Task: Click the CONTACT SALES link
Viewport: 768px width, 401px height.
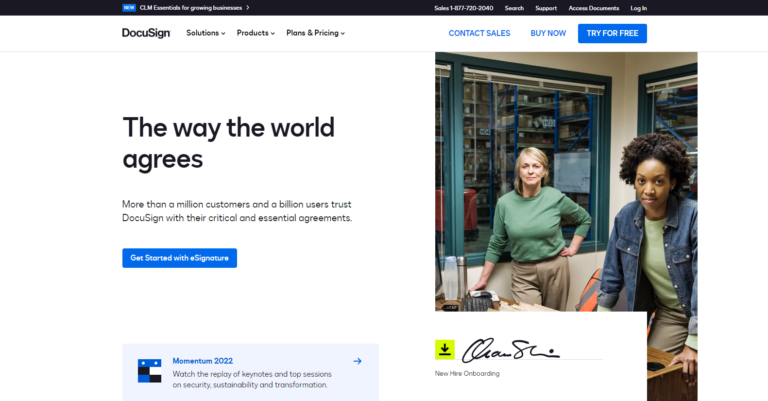Action: pos(480,33)
